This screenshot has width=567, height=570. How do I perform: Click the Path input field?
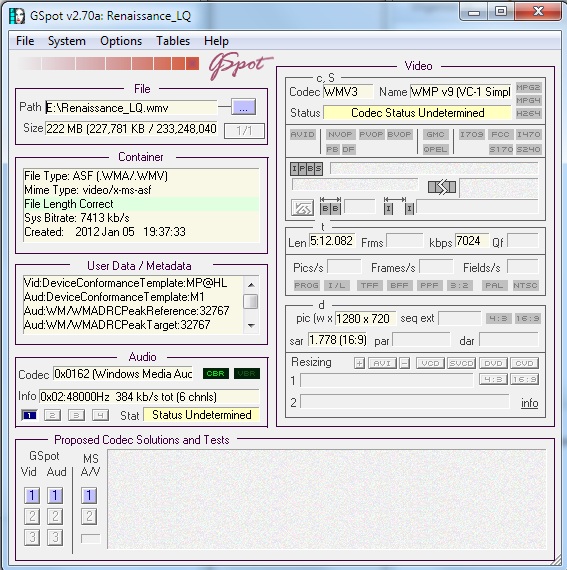(x=131, y=108)
